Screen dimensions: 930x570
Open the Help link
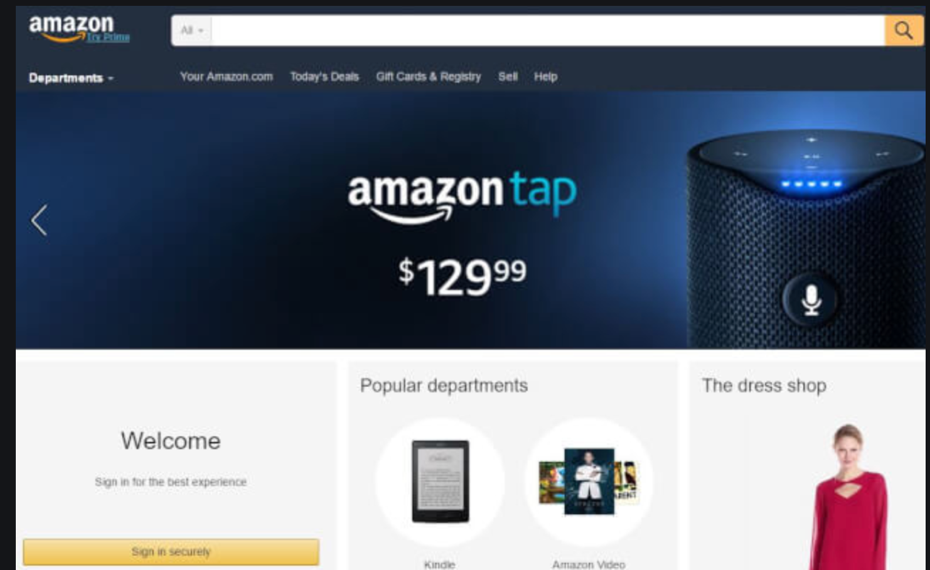click(546, 77)
